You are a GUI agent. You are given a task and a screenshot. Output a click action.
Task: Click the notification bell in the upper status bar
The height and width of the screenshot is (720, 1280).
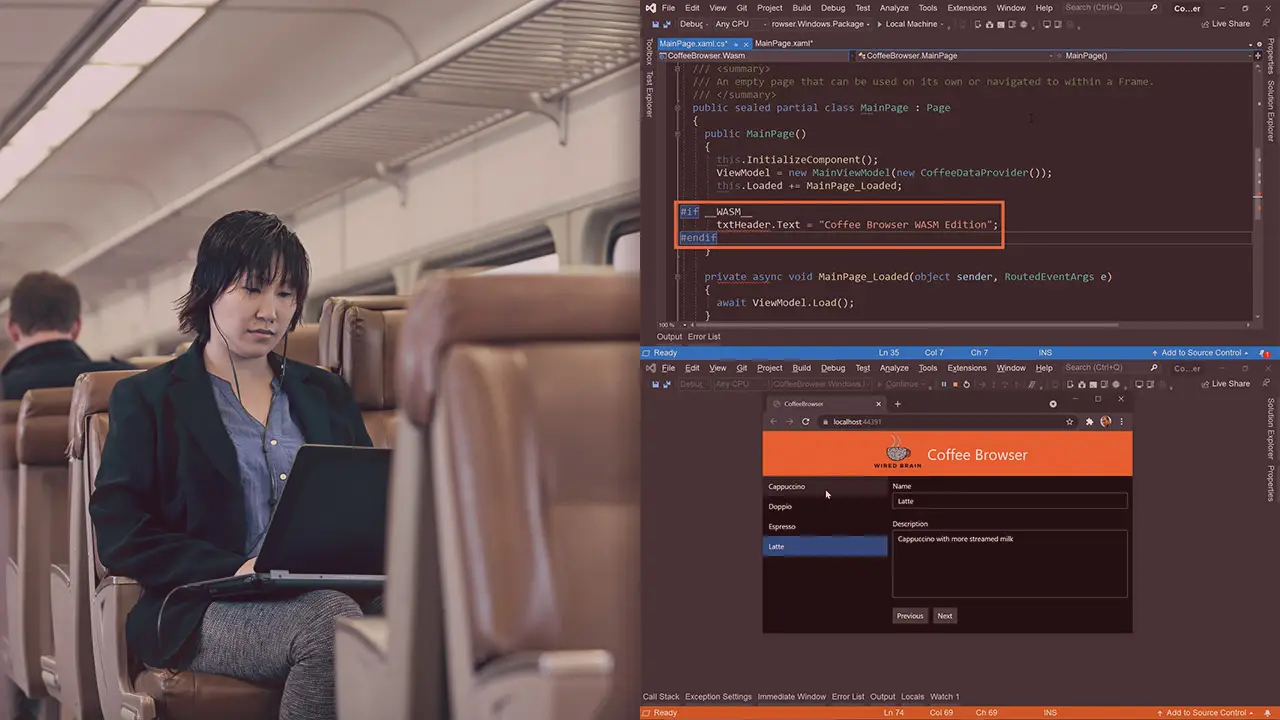(x=1265, y=353)
